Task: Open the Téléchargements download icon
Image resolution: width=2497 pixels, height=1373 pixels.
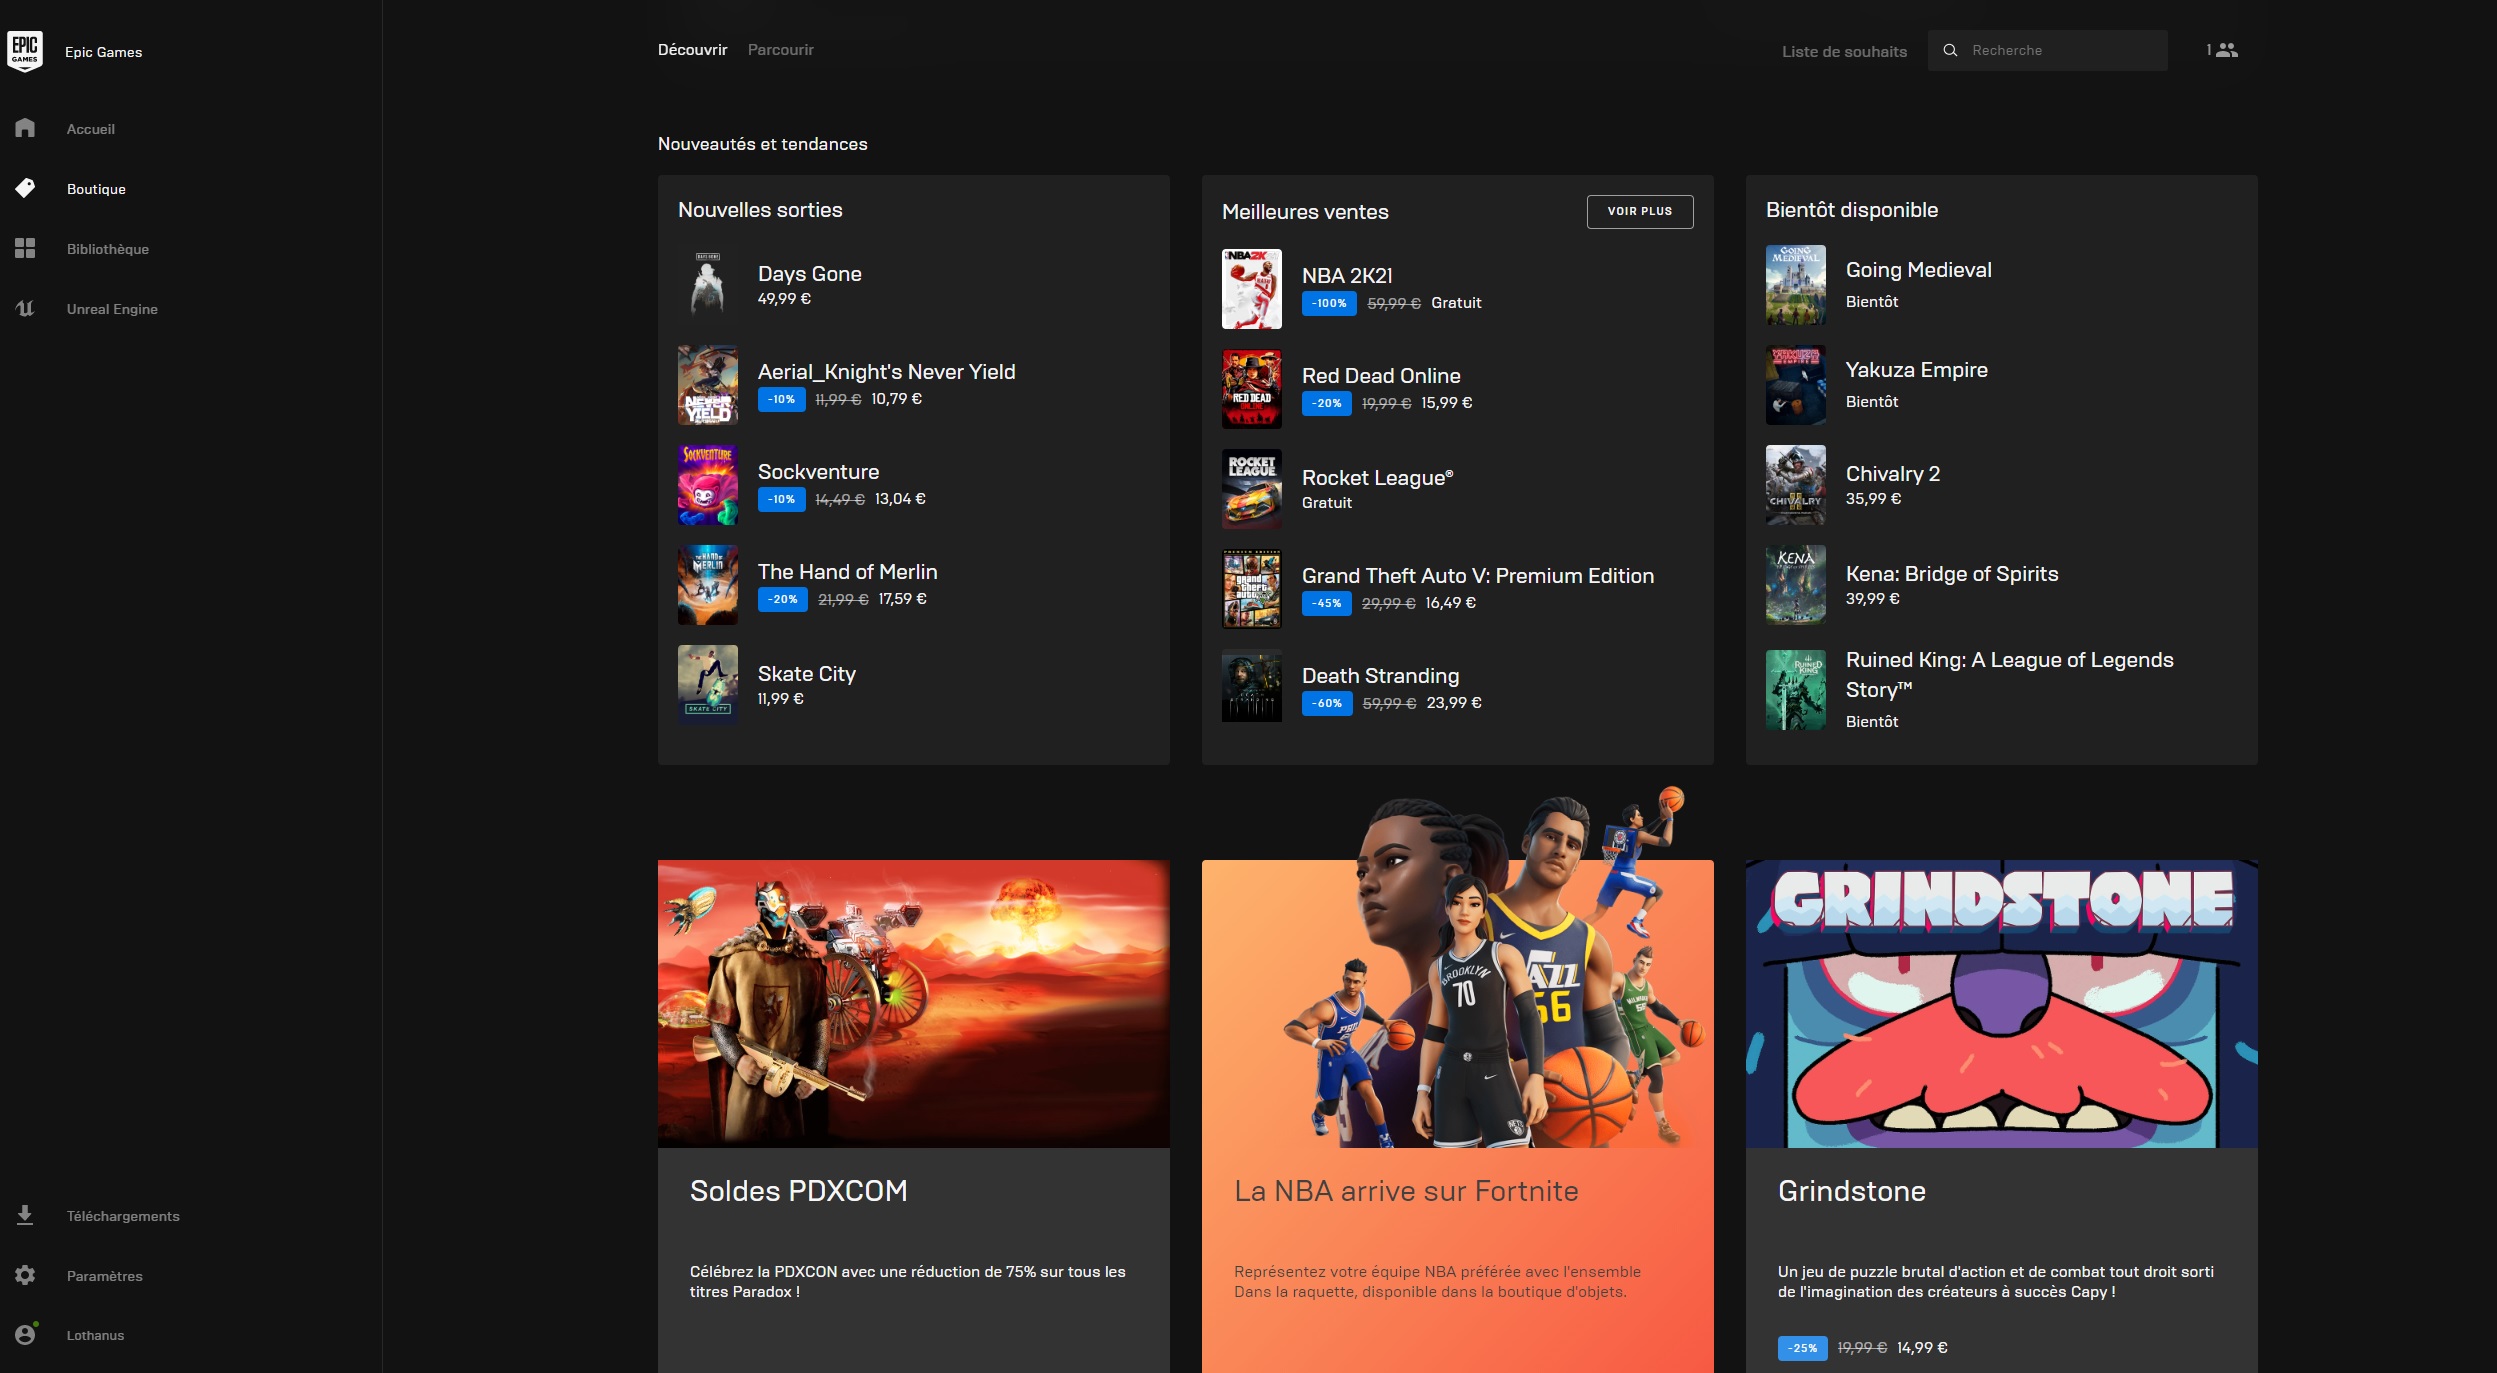Action: pyautogui.click(x=25, y=1215)
